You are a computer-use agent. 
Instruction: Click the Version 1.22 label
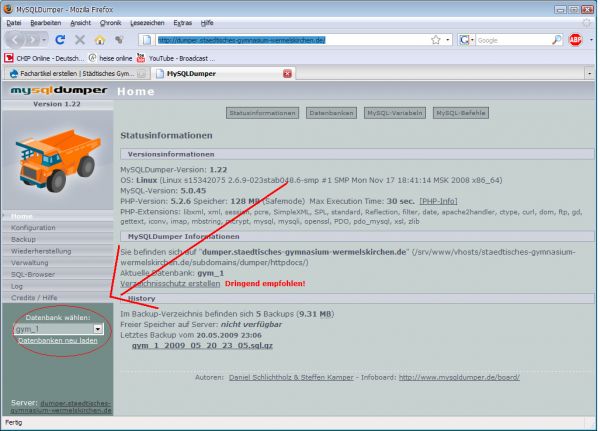(x=57, y=104)
